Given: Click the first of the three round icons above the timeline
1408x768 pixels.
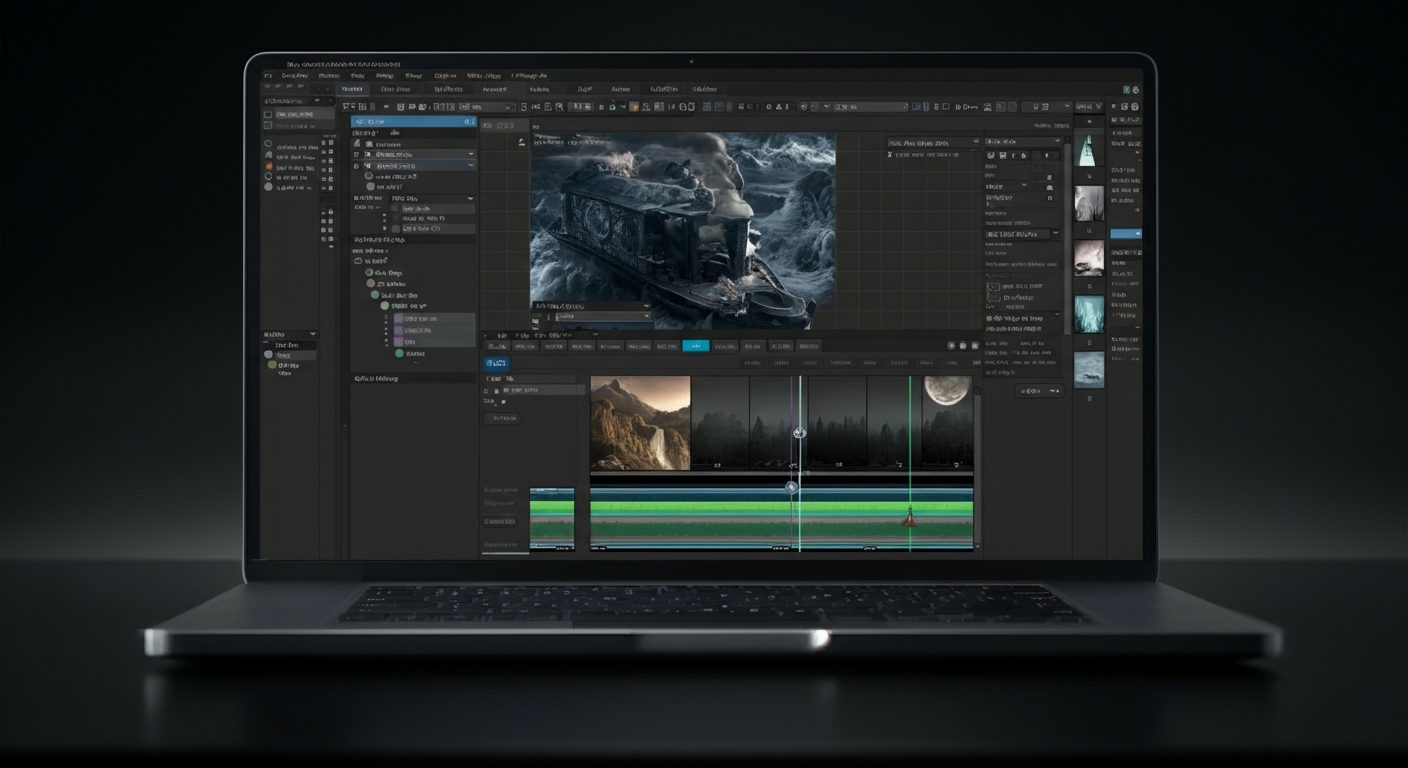Looking at the screenshot, I should pos(950,345).
